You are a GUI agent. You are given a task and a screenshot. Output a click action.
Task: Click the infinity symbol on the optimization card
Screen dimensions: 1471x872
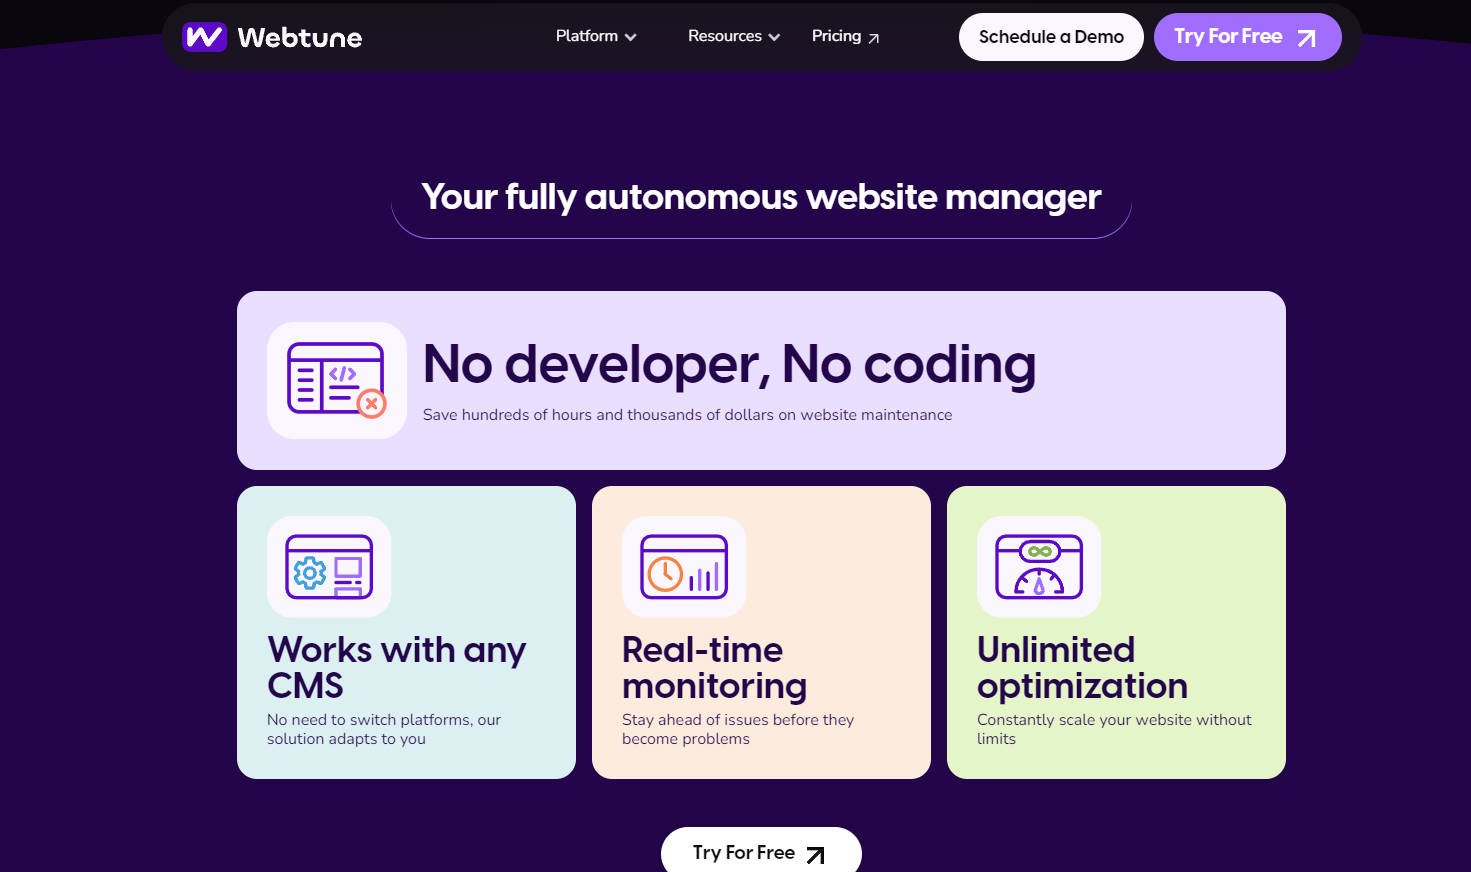click(x=1039, y=549)
